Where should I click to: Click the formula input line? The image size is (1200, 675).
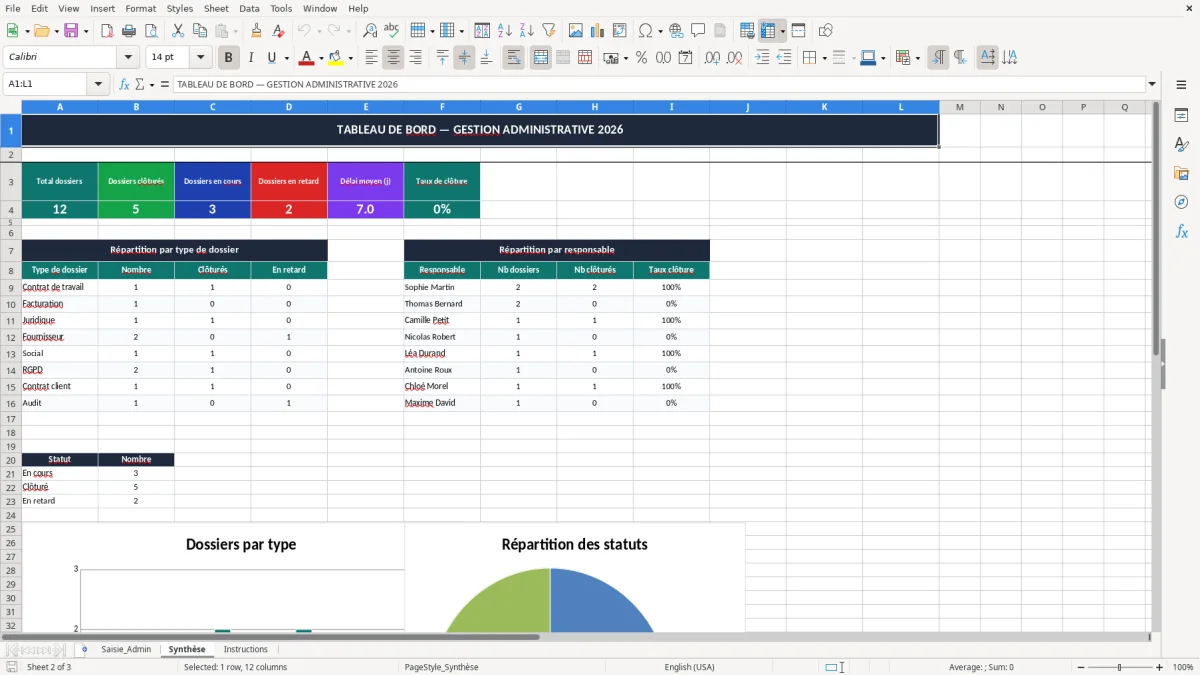tap(658, 84)
